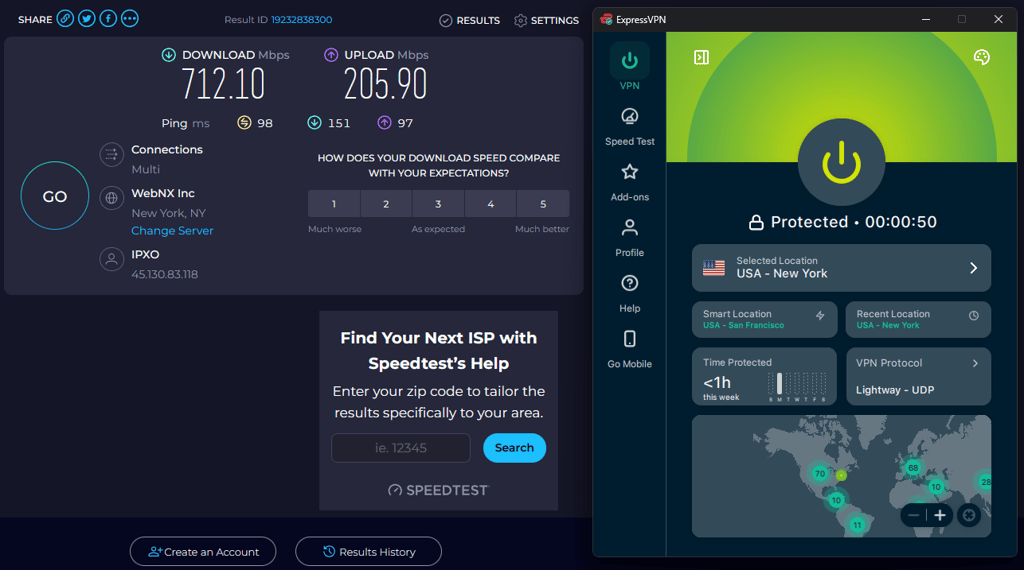
Task: Open the ExpressVPN theme palette icon
Action: click(982, 57)
